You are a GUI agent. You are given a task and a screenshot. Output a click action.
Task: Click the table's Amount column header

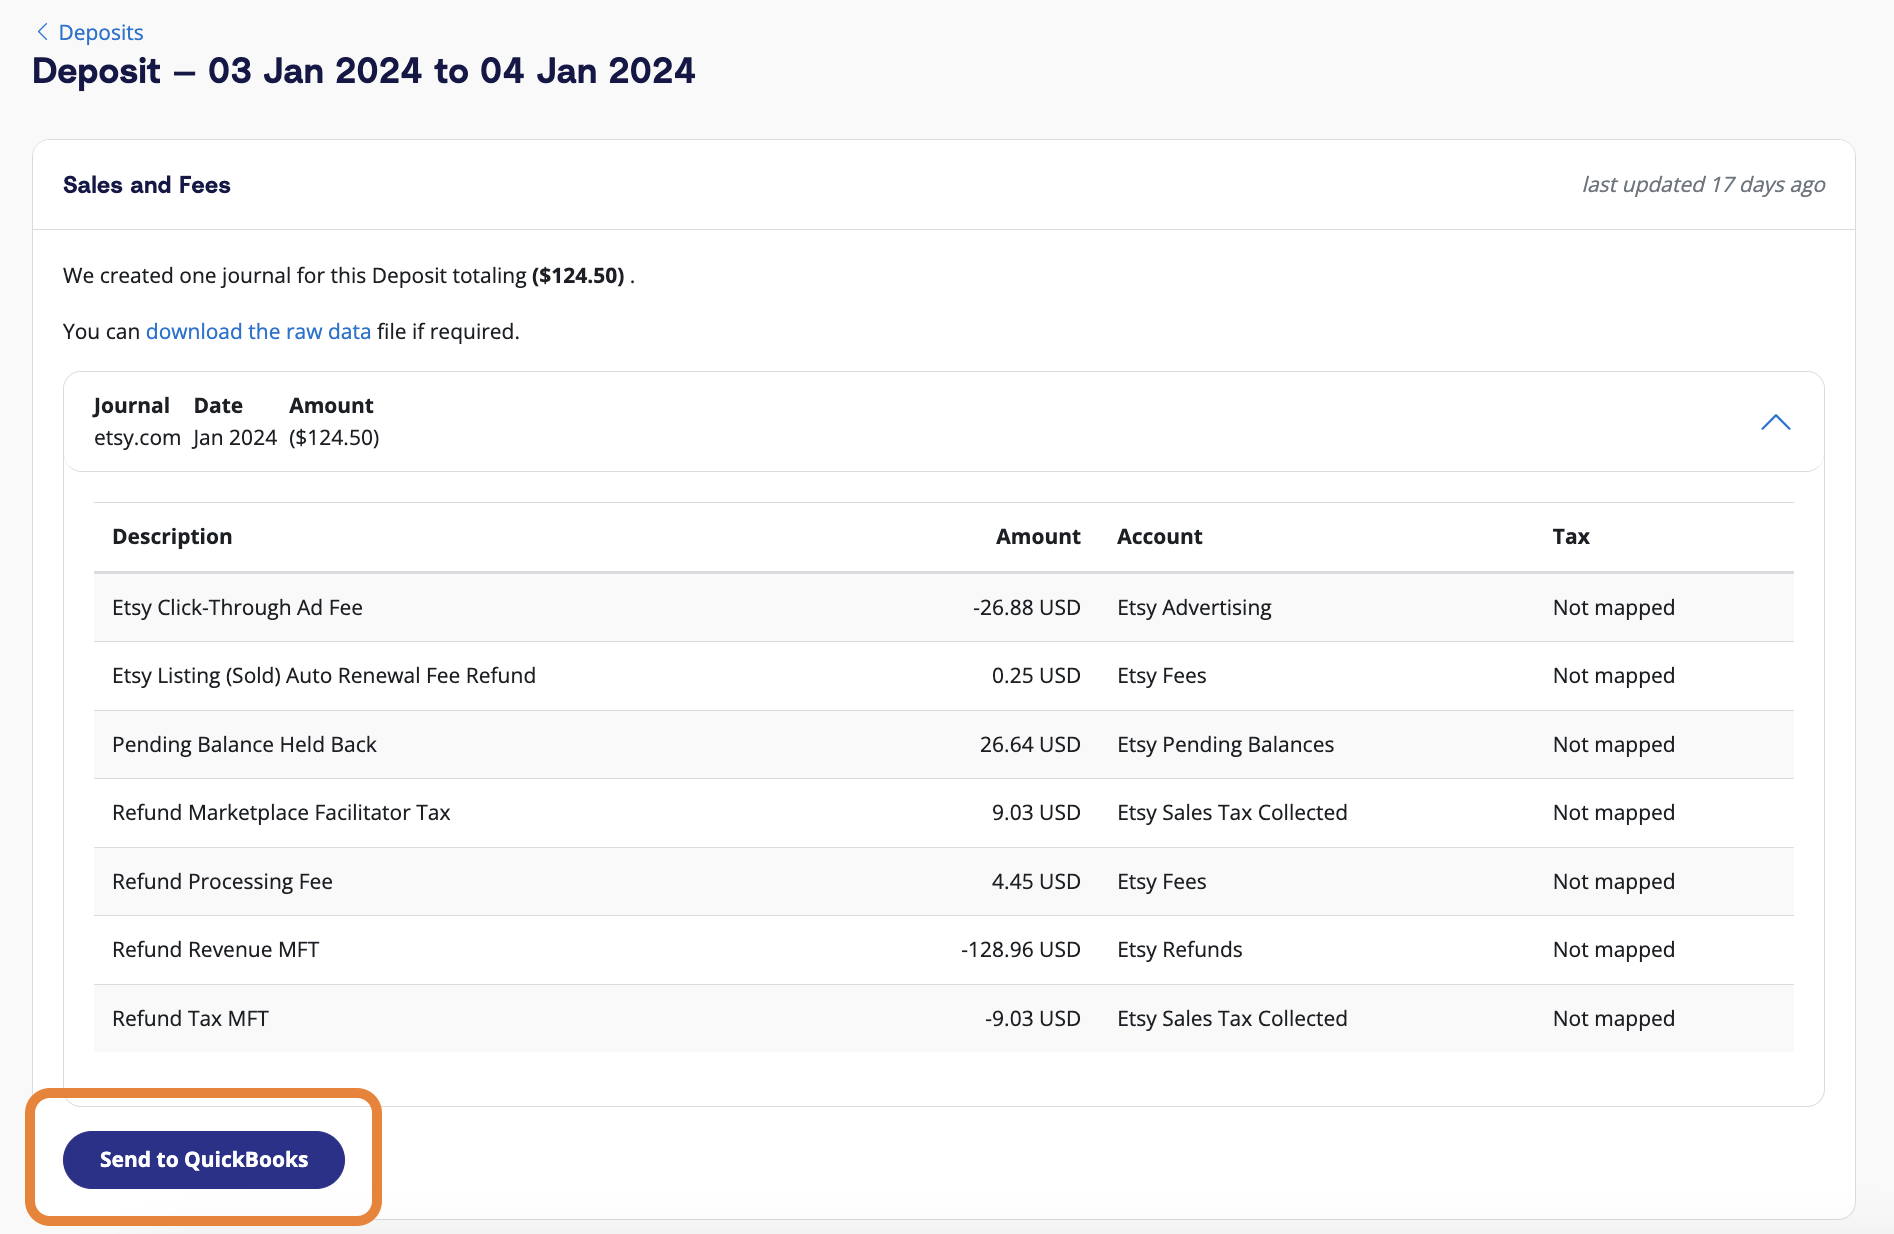[1038, 536]
